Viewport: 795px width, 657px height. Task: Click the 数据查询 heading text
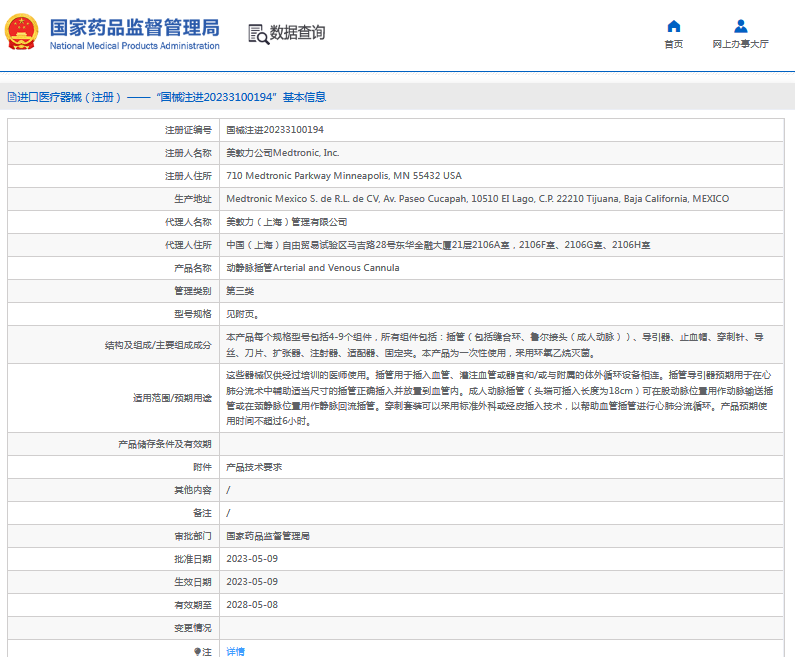click(x=297, y=32)
